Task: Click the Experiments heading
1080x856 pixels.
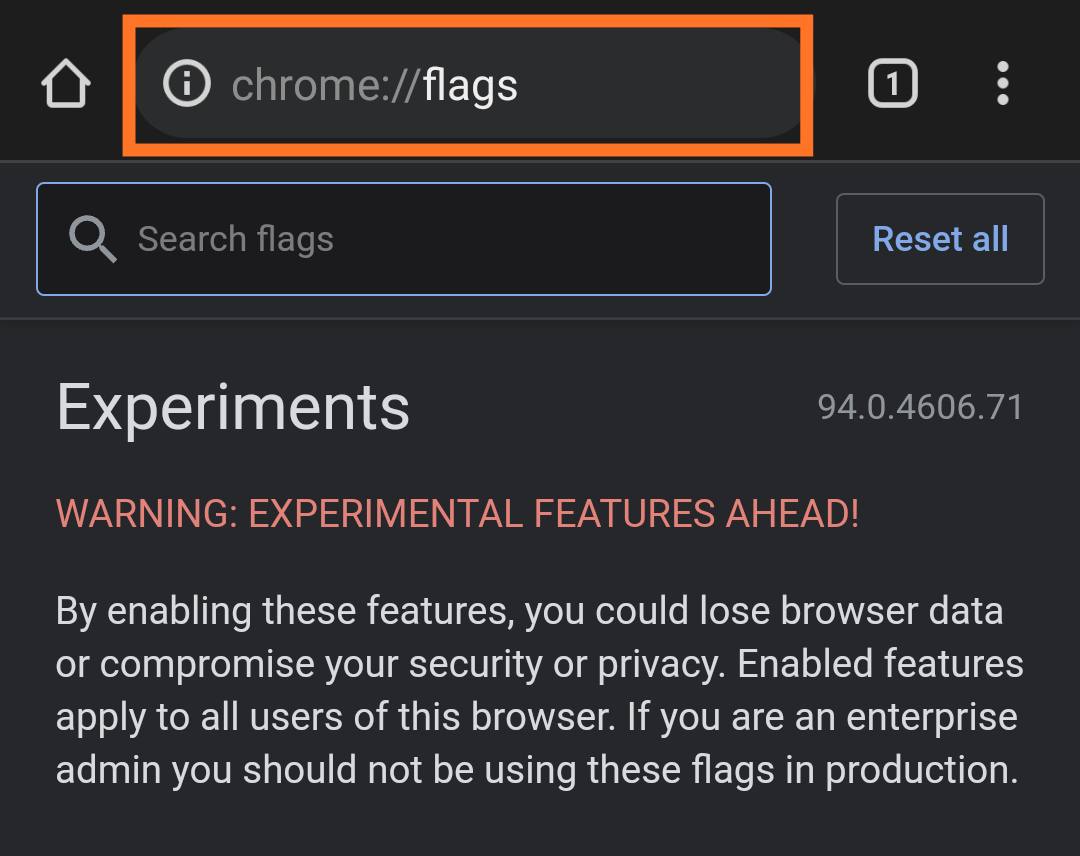Action: (233, 406)
